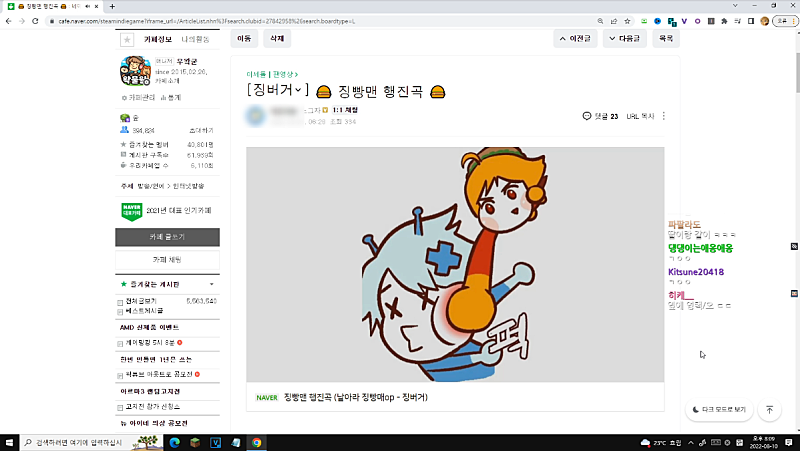Click the scroll-to-top arrow button

pos(770,410)
